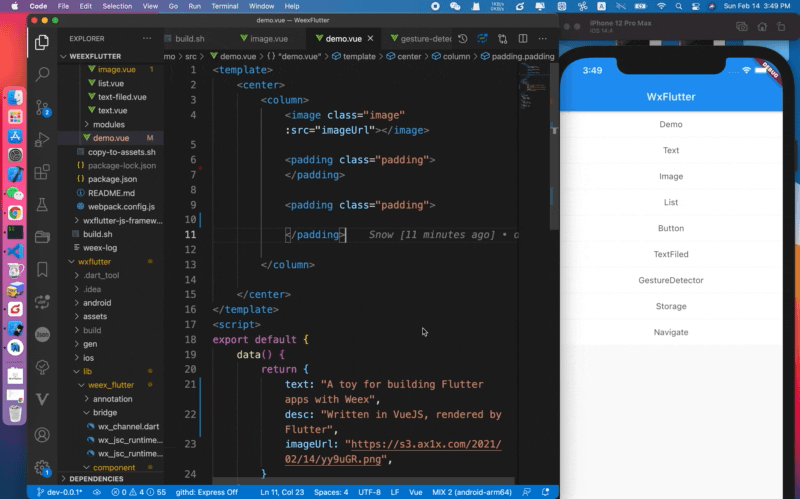Tap Navigate in the WxFlutter app list
This screenshot has width=800, height=499.
click(671, 332)
